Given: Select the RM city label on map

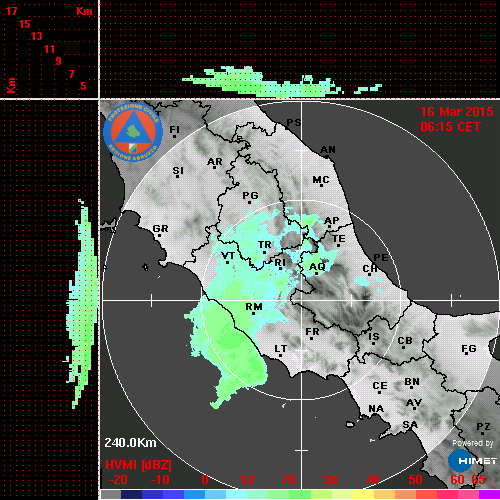Looking at the screenshot, I should [254, 307].
